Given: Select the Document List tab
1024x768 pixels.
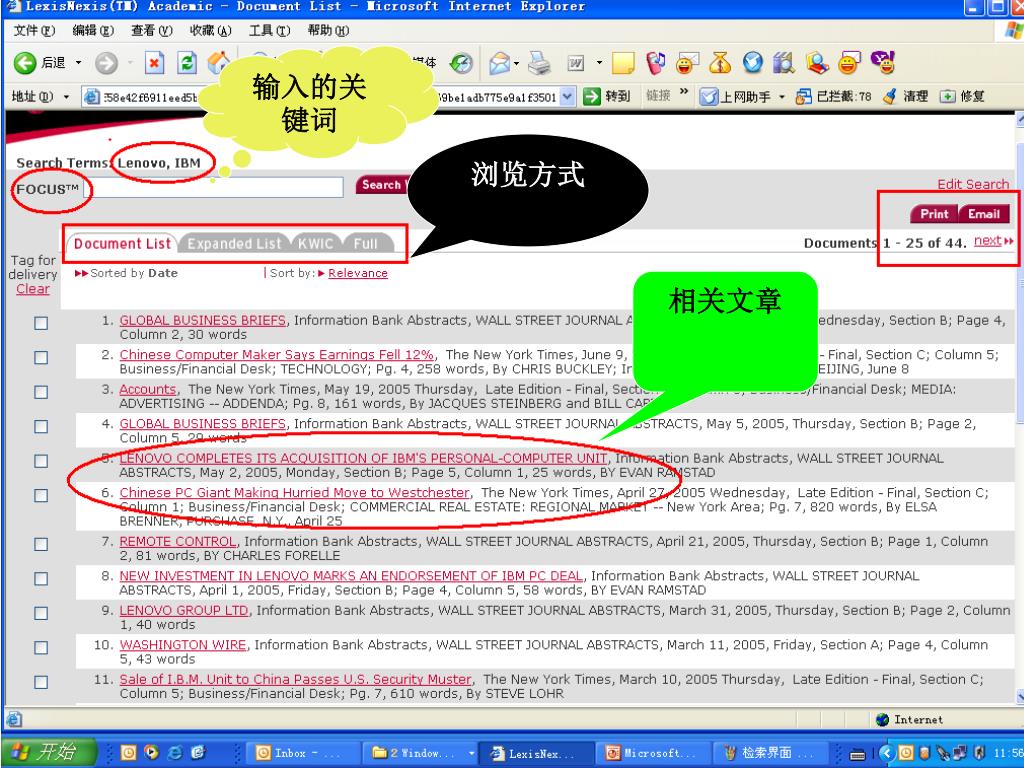Looking at the screenshot, I should 122,244.
